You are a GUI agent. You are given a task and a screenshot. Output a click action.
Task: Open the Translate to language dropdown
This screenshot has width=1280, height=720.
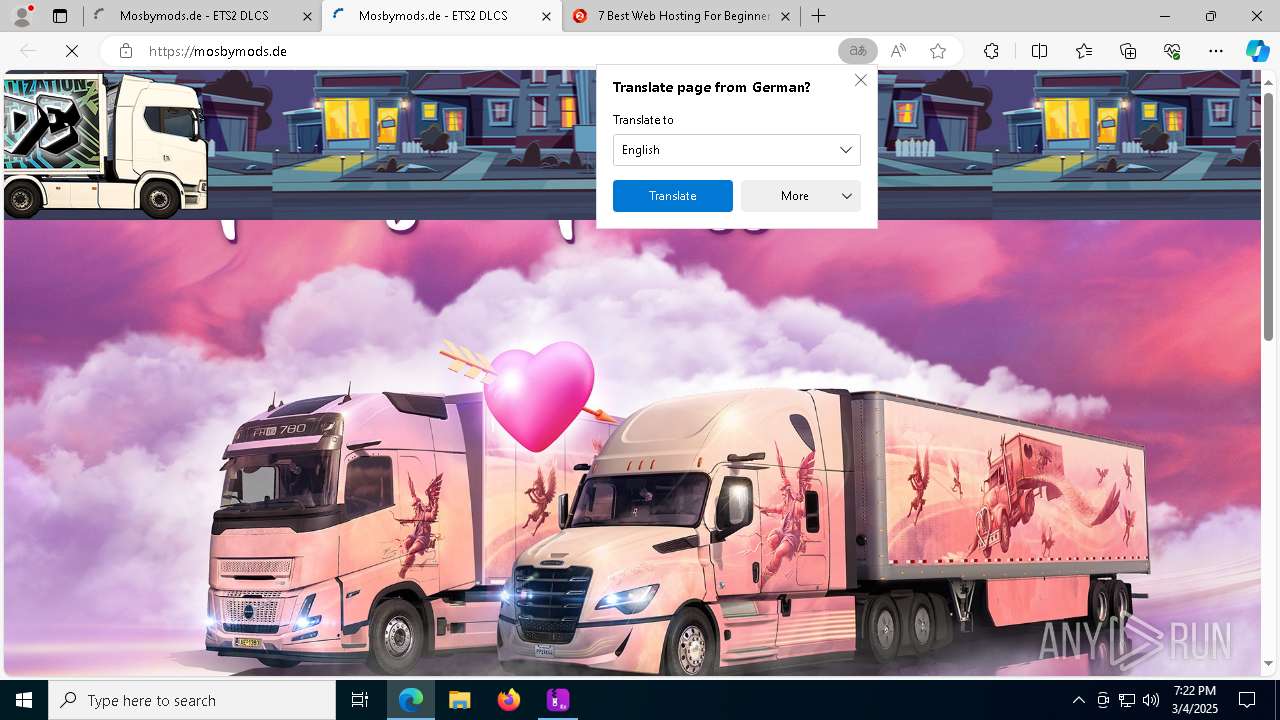(736, 150)
